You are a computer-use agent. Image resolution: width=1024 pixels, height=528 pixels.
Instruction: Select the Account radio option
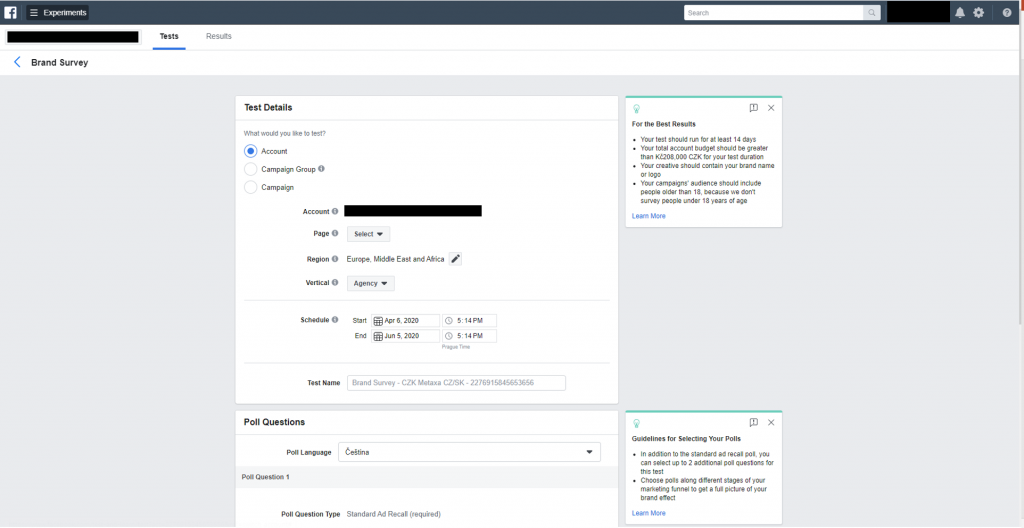(251, 151)
